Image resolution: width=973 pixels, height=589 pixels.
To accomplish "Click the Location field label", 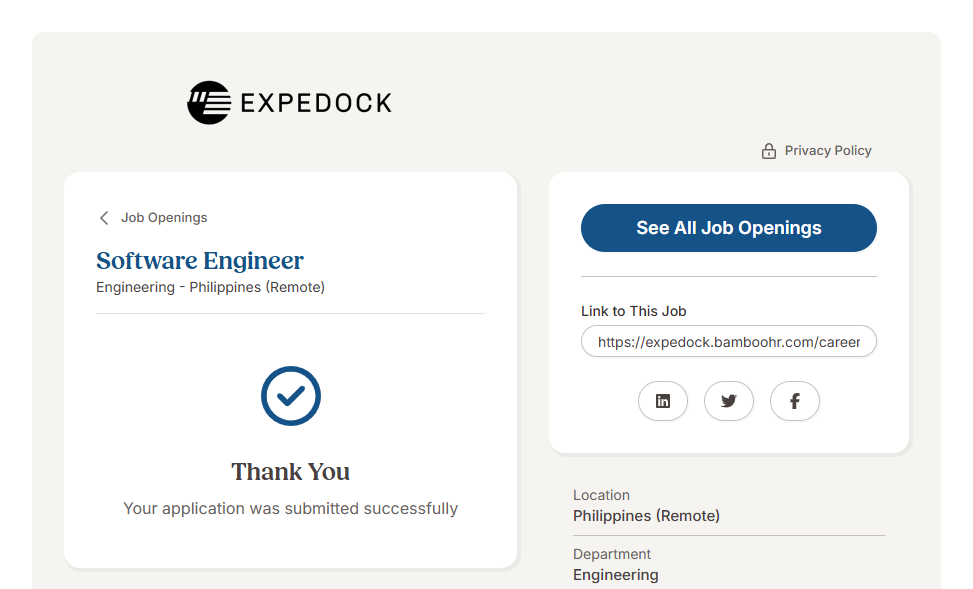I will coord(601,495).
